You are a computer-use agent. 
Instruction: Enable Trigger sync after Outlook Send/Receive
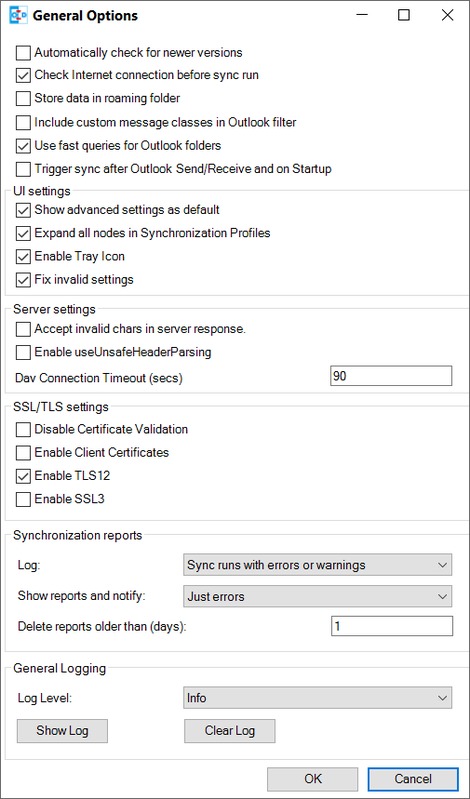[23, 169]
